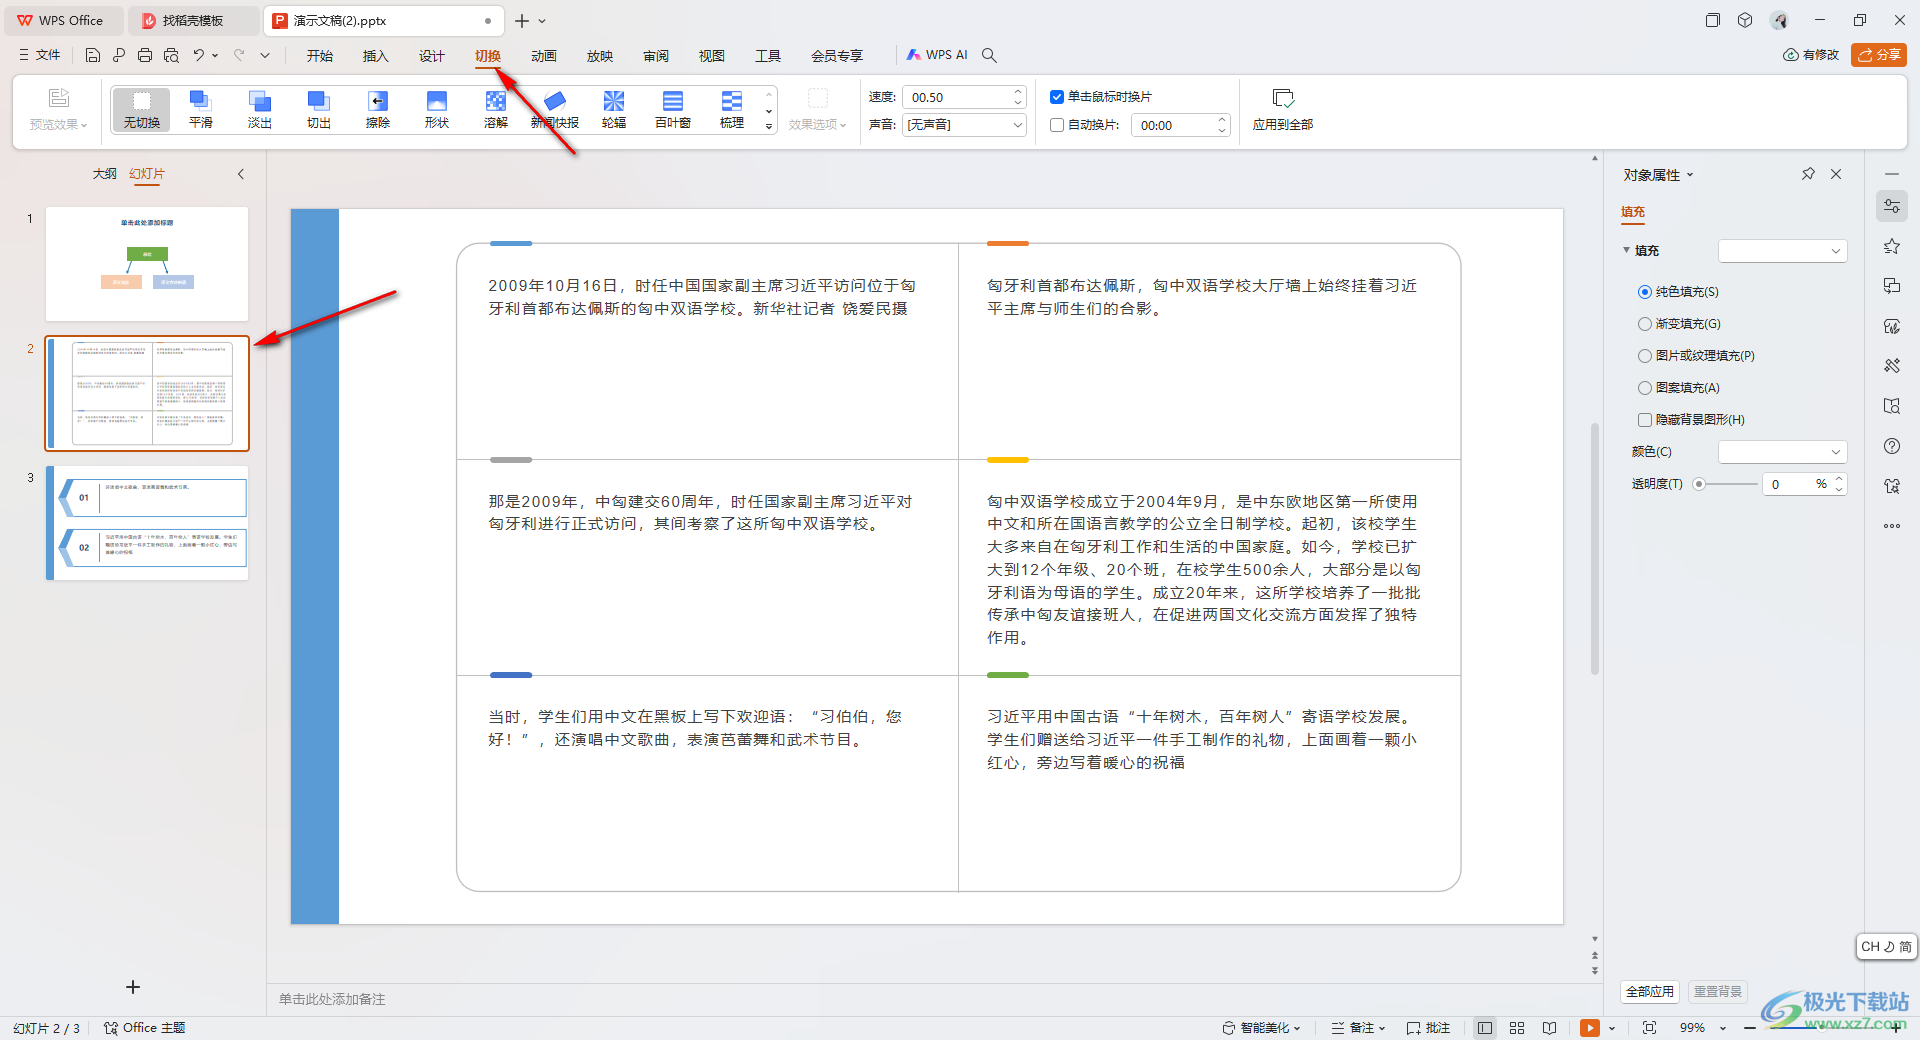The image size is (1920, 1040).
Task: Close the 对象属性 panel
Action: [1836, 174]
